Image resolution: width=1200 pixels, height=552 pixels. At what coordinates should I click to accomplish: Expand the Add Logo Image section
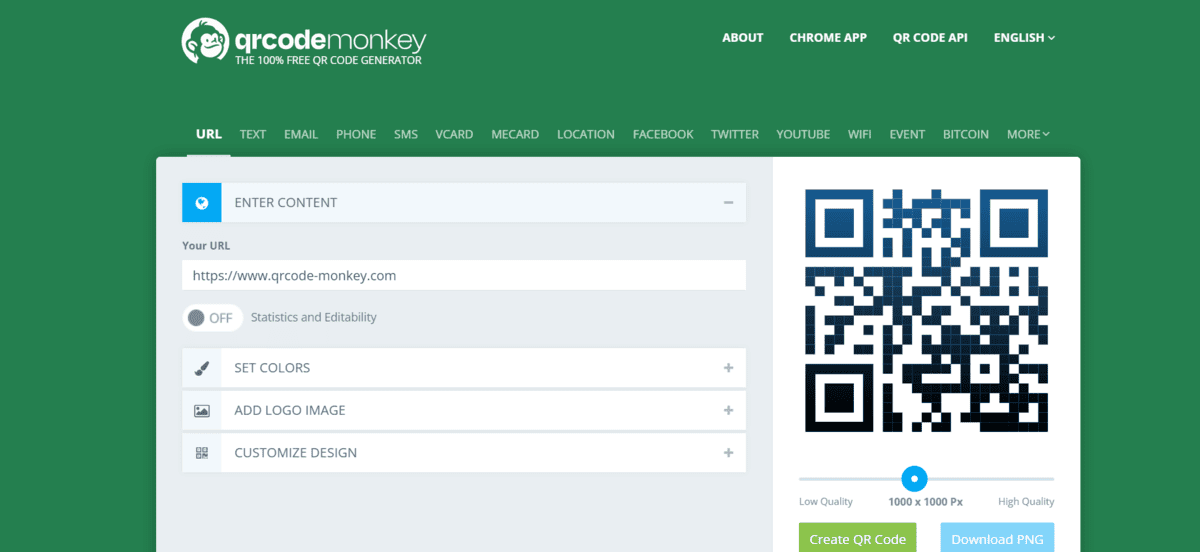728,411
